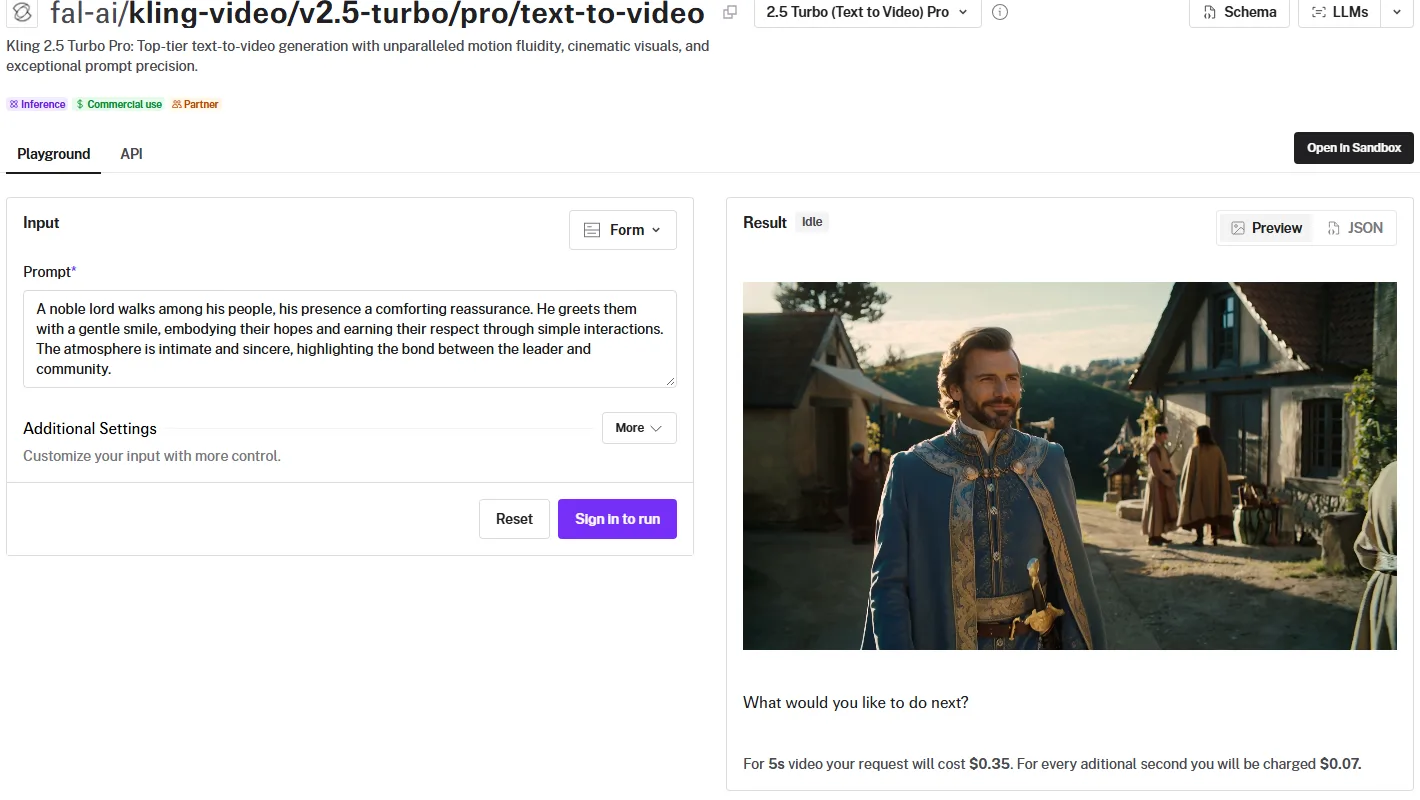The width and height of the screenshot is (1420, 800).
Task: Click into the Prompt text field
Action: pyautogui.click(x=350, y=339)
